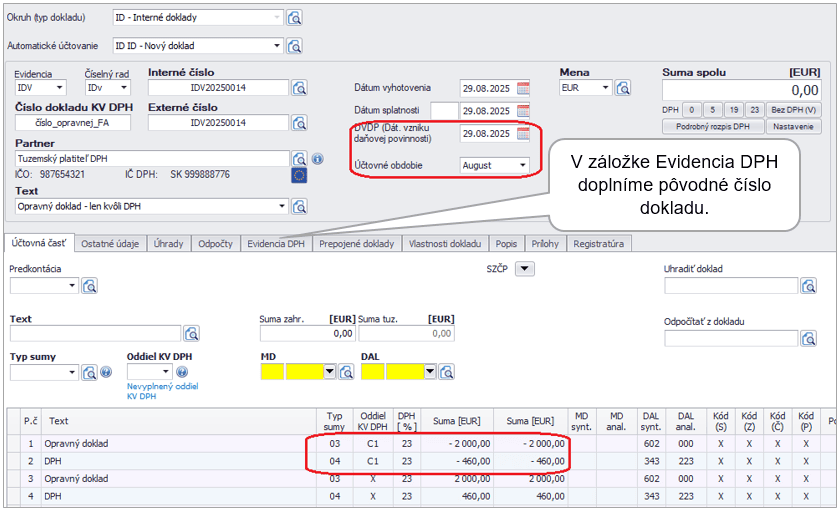The height and width of the screenshot is (511, 840).
Task: Open lookup for Okruh document type
Action: 295,18
